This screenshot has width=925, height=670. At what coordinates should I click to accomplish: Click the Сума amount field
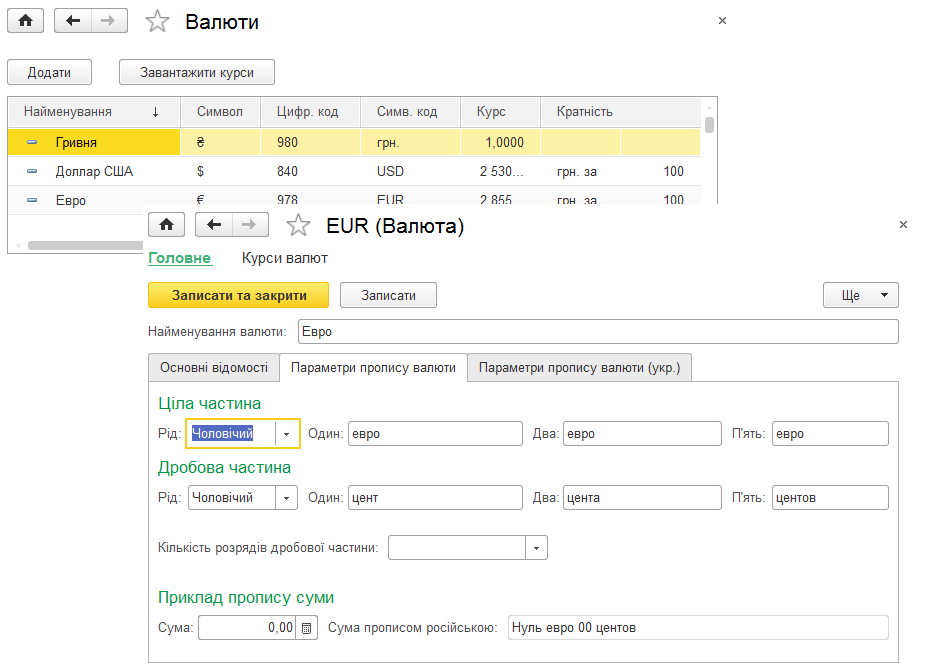tap(248, 628)
